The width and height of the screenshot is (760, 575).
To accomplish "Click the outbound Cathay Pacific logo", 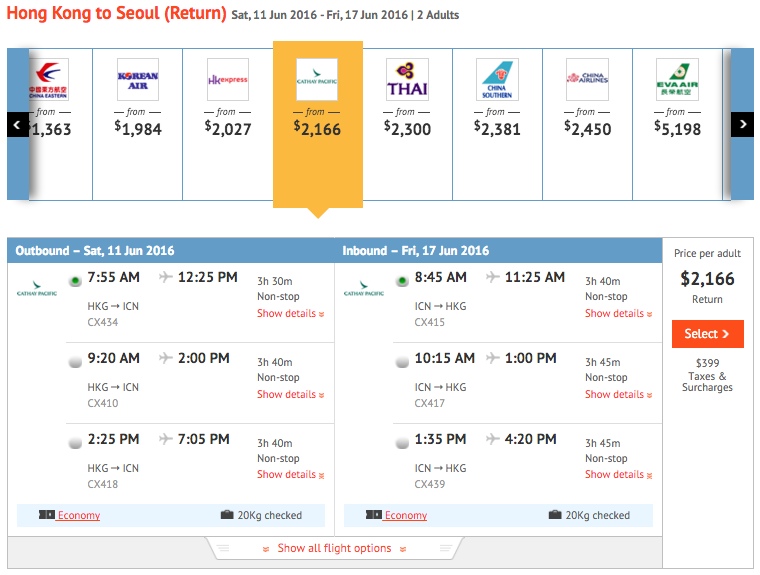I will pyautogui.click(x=37, y=288).
